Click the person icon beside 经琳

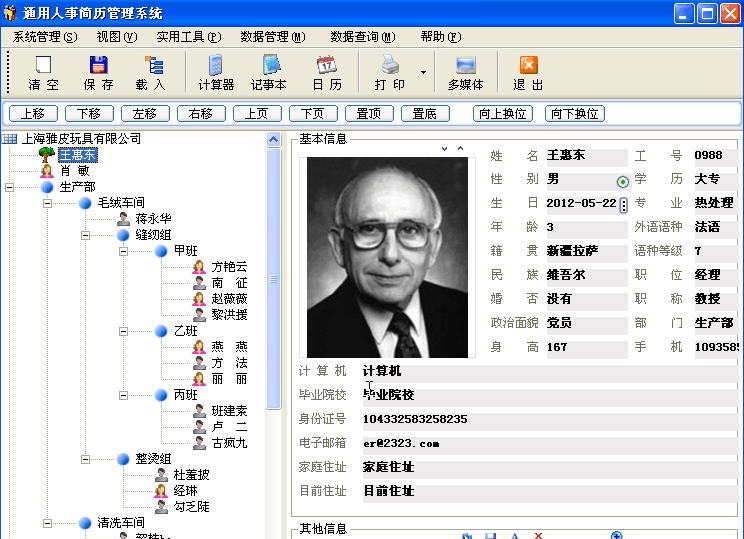click(x=161, y=491)
